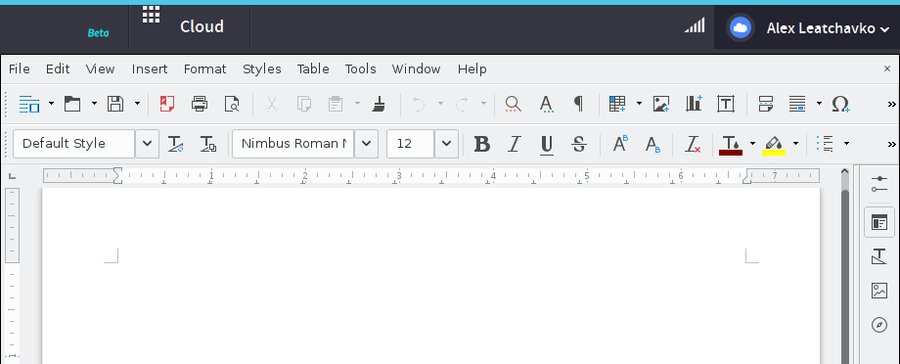
Task: Toggle Formatting Marks pilcrow
Action: 579,104
